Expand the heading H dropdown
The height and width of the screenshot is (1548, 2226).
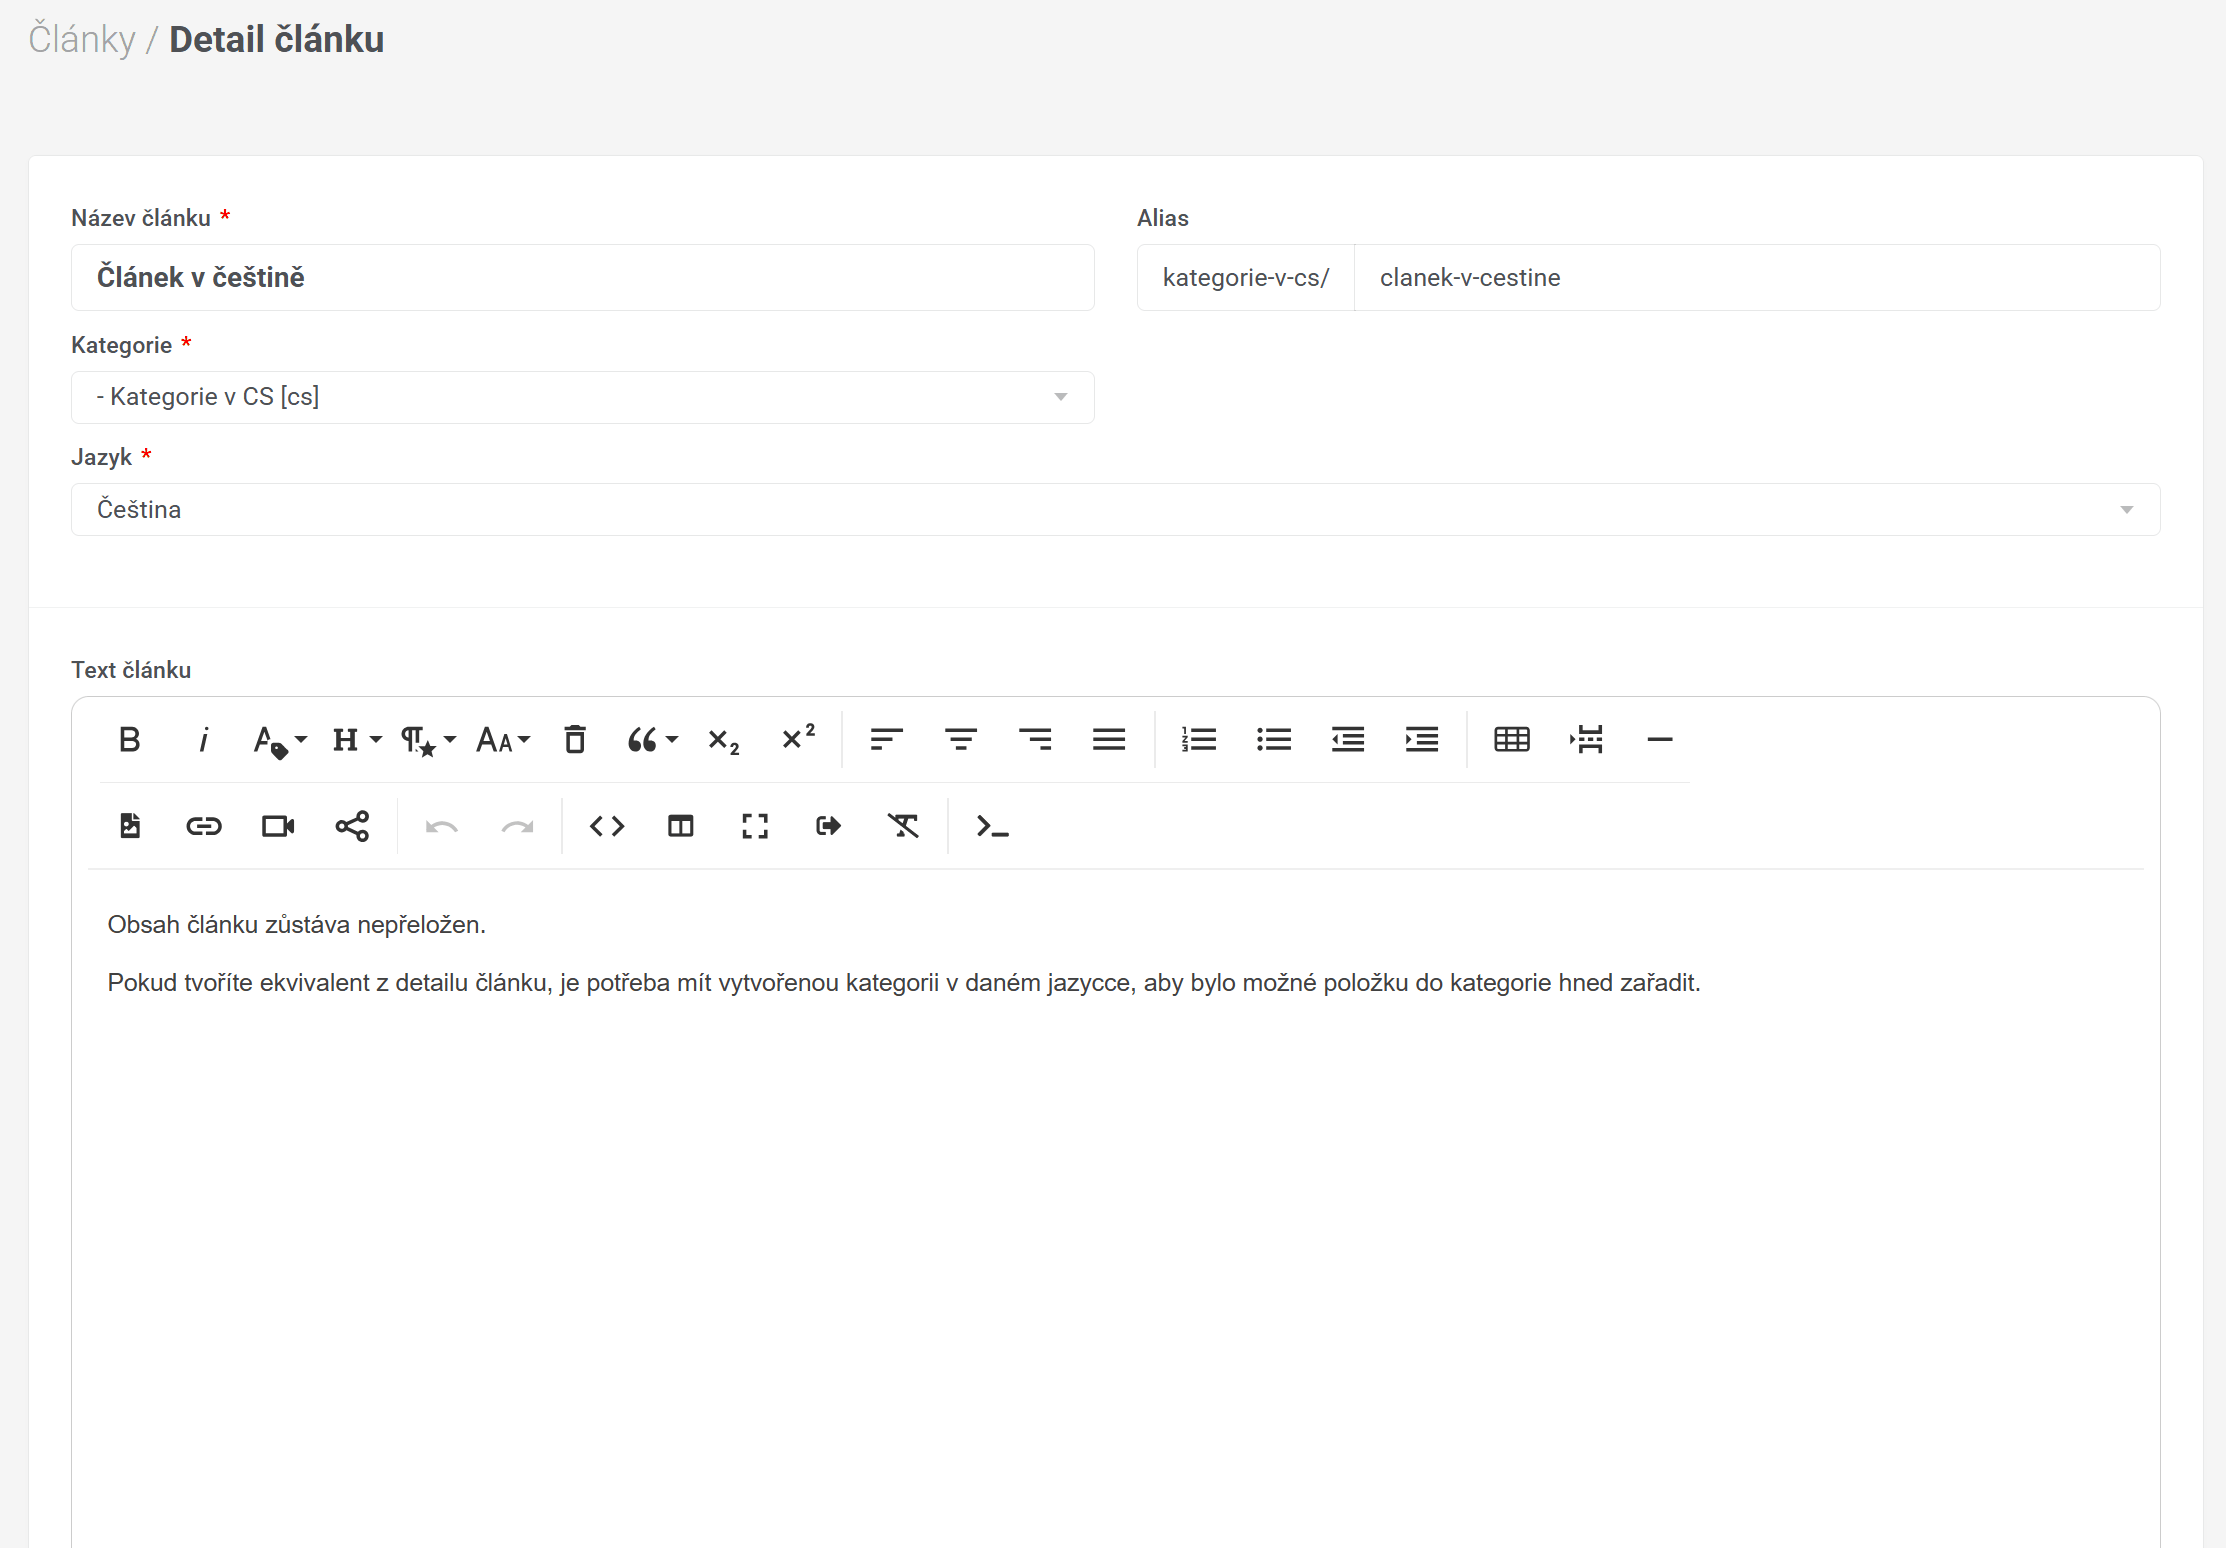tap(357, 740)
